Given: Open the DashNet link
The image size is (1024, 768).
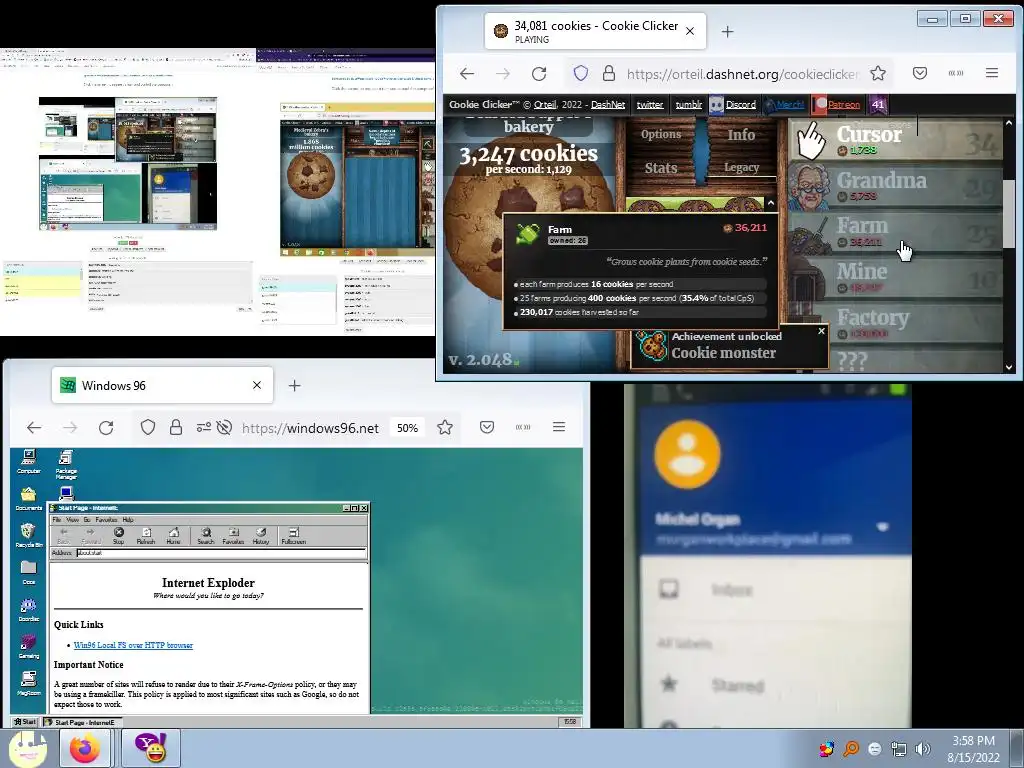Looking at the screenshot, I should tap(608, 104).
